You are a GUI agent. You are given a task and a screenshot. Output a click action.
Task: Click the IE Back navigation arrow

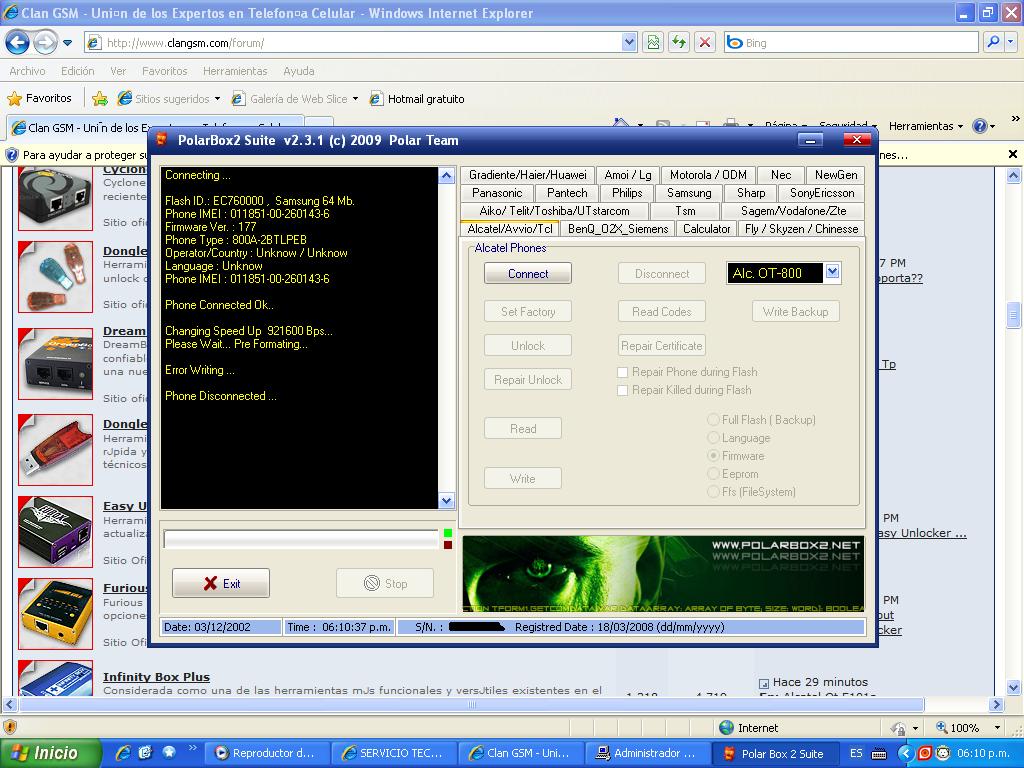click(17, 43)
